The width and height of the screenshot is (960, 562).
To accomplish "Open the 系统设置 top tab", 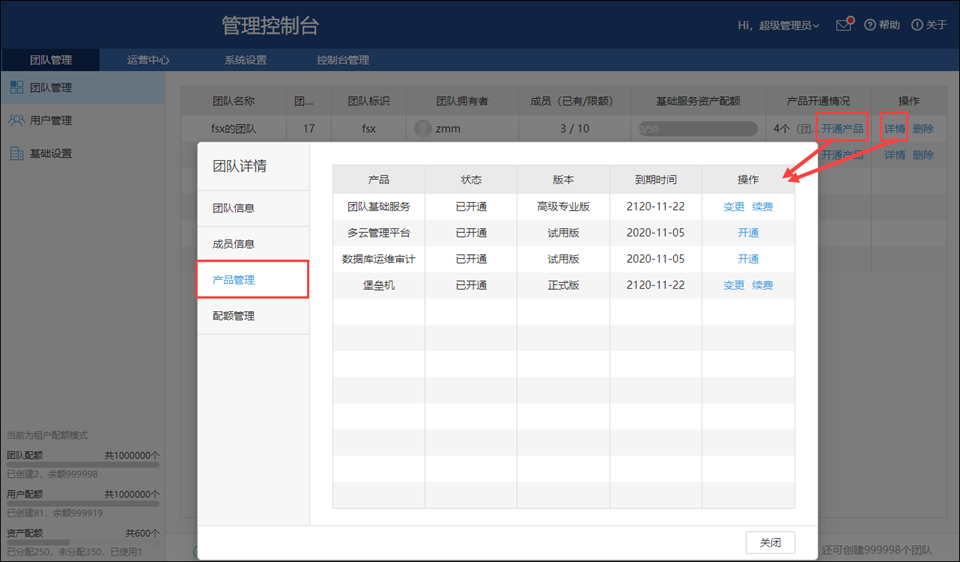I will coord(245,60).
